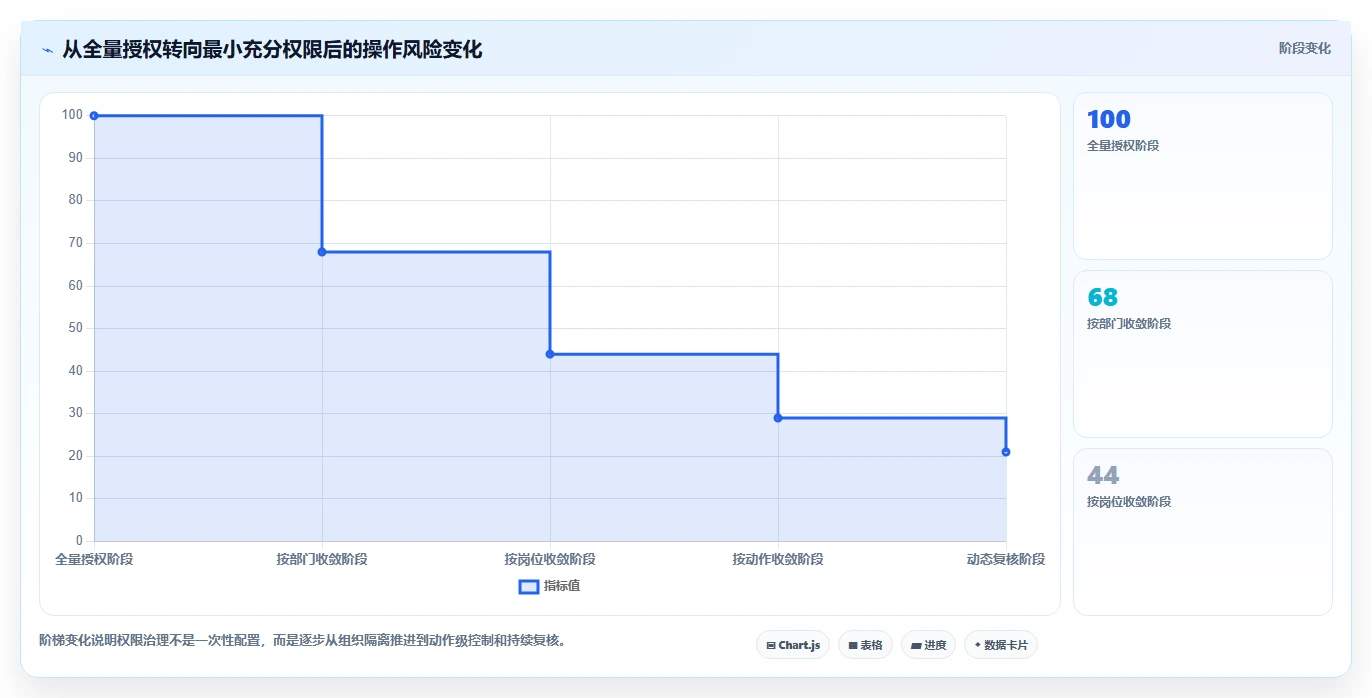The width and height of the screenshot is (1372, 698).
Task: Click the x-axis label 按动作收敛阶段
Action: tap(778, 559)
